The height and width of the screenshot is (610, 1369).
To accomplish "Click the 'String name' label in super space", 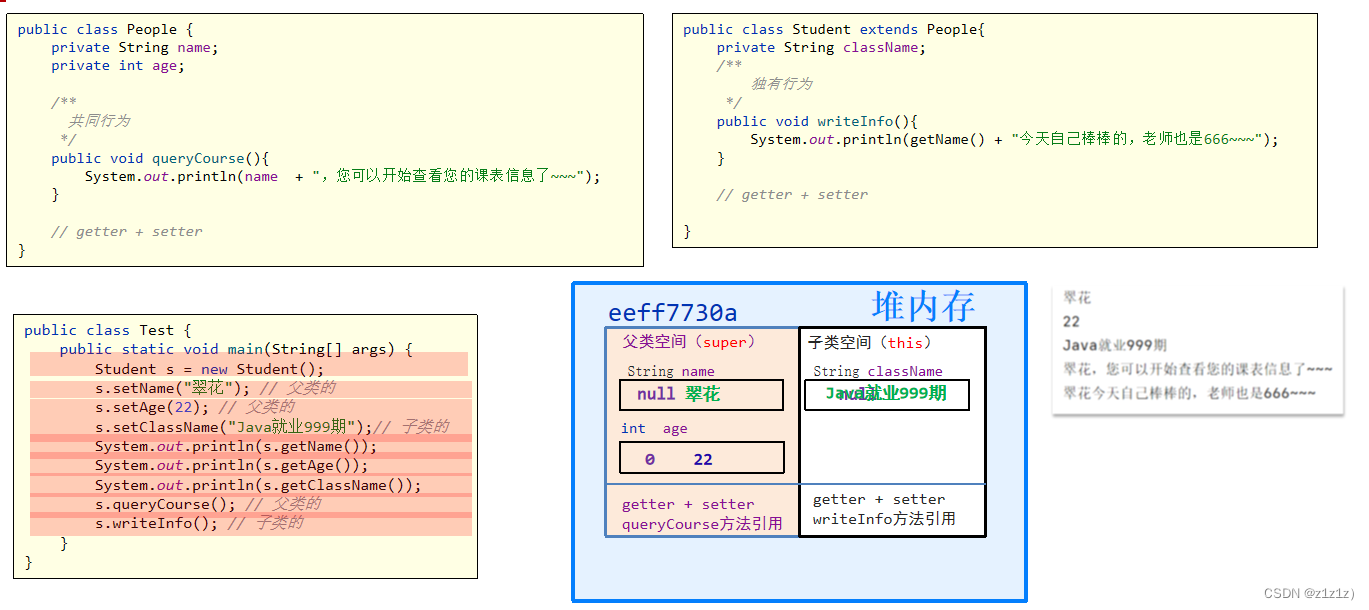I will pyautogui.click(x=671, y=371).
